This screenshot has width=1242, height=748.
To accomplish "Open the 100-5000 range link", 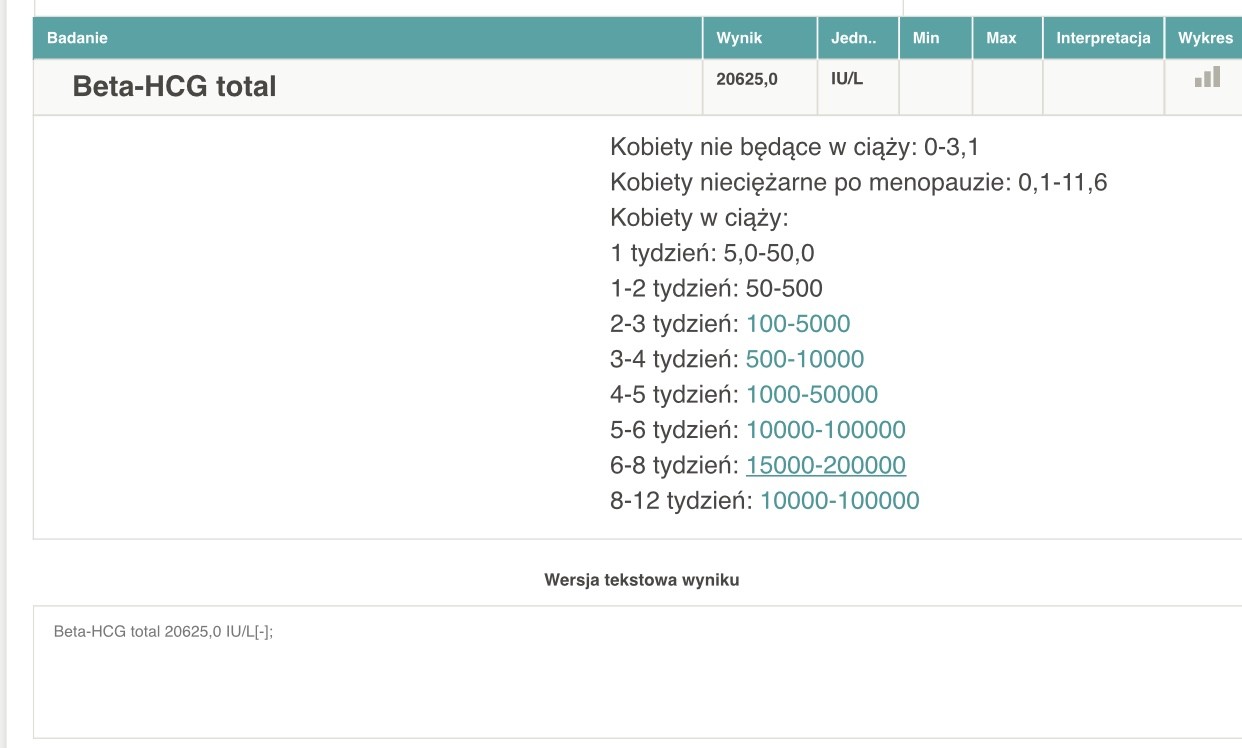I will pyautogui.click(x=798, y=324).
